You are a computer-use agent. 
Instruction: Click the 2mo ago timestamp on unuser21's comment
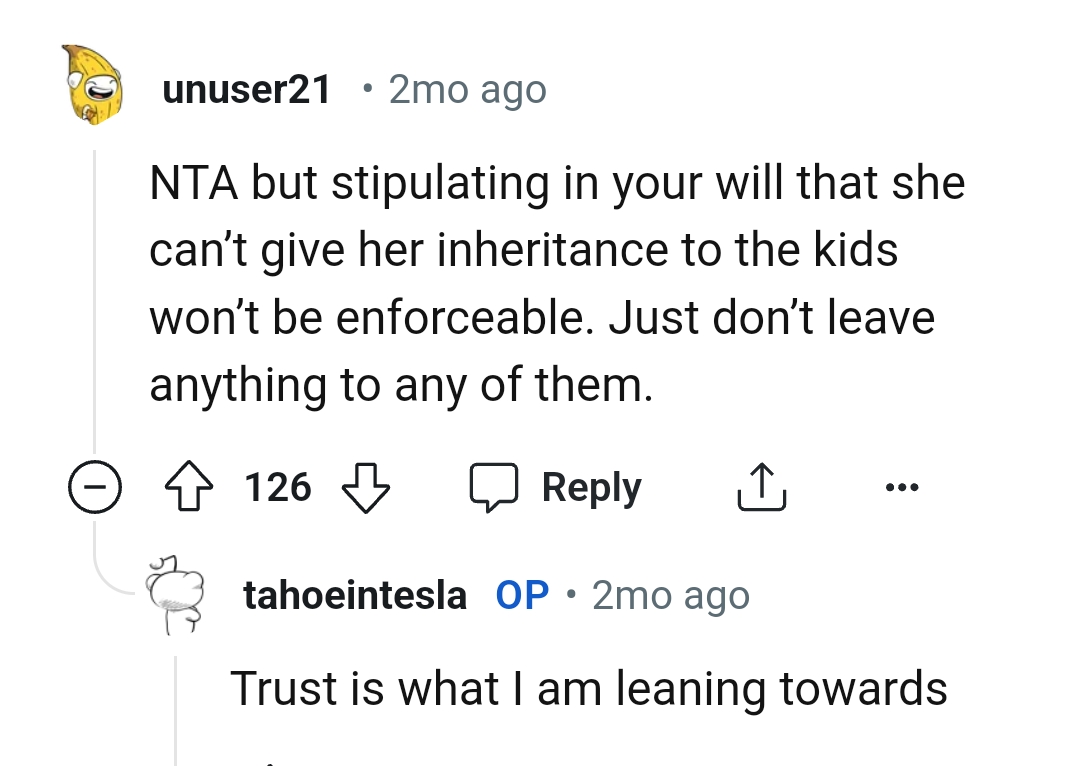(x=467, y=89)
